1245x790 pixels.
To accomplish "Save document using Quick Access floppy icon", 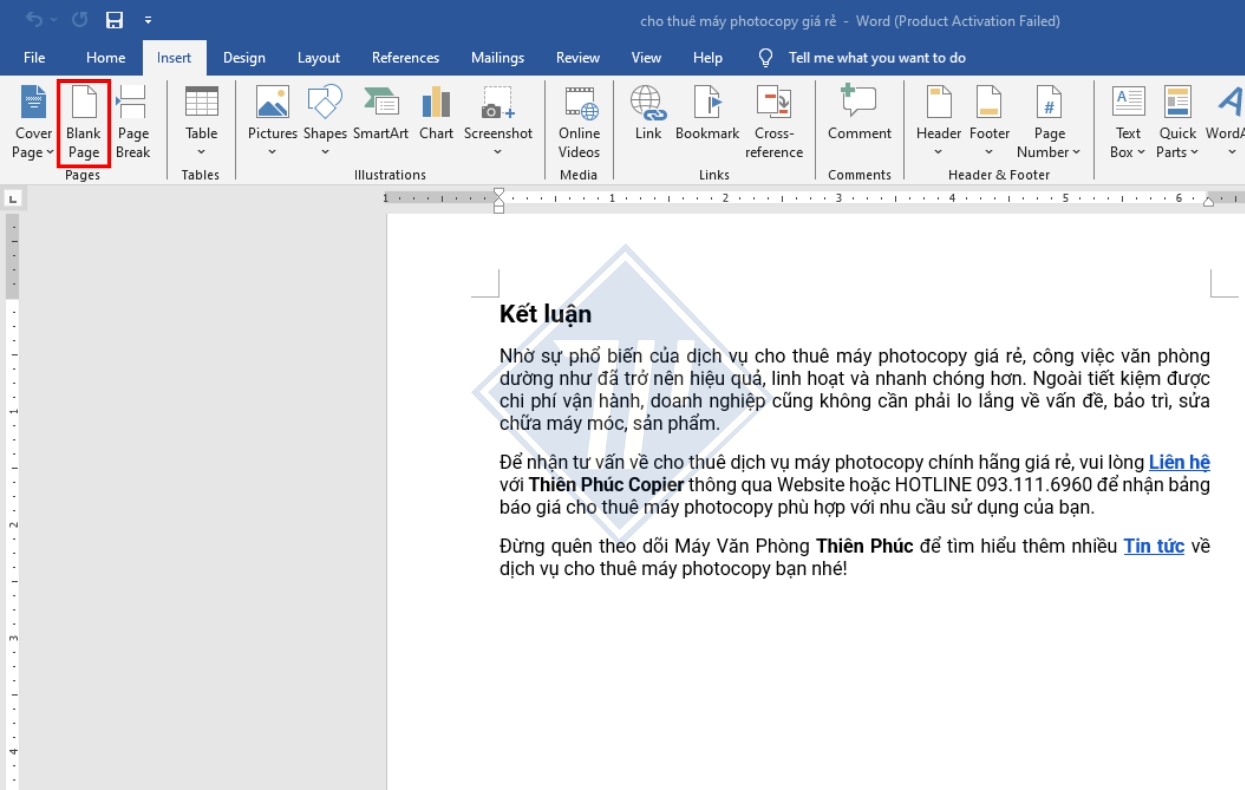I will [114, 20].
